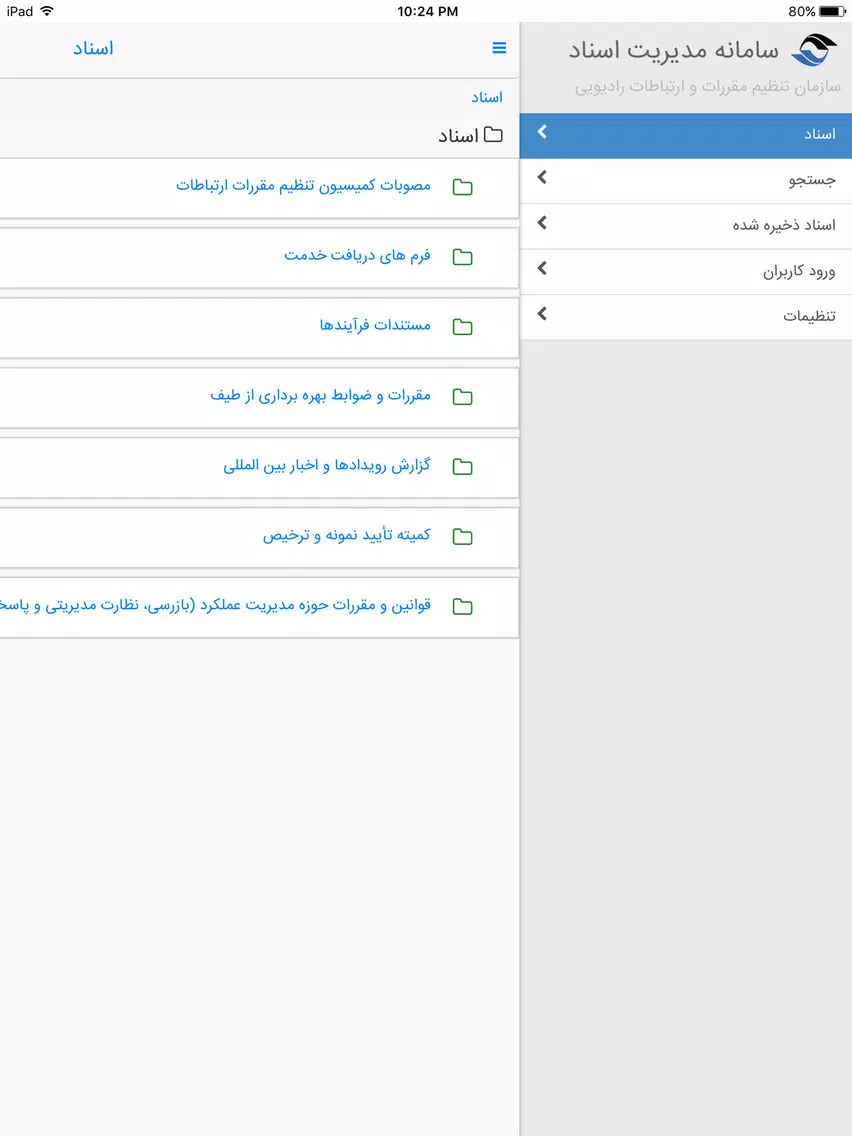Click سازمان تنظیم مقررات و ارتباطات رادیویی subtitle
Viewport: 852px width, 1136px height.
(x=708, y=87)
